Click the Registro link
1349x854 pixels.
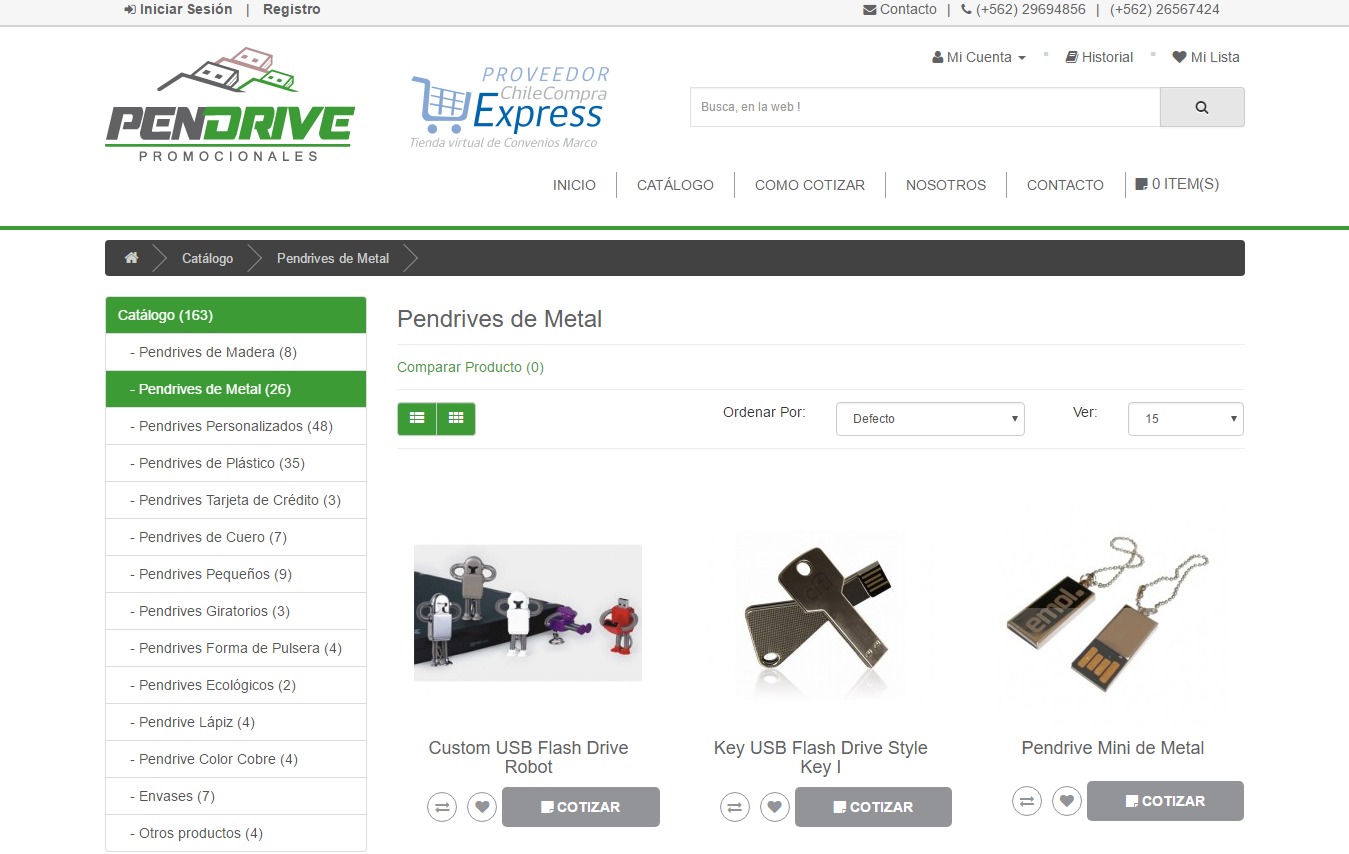click(x=292, y=9)
